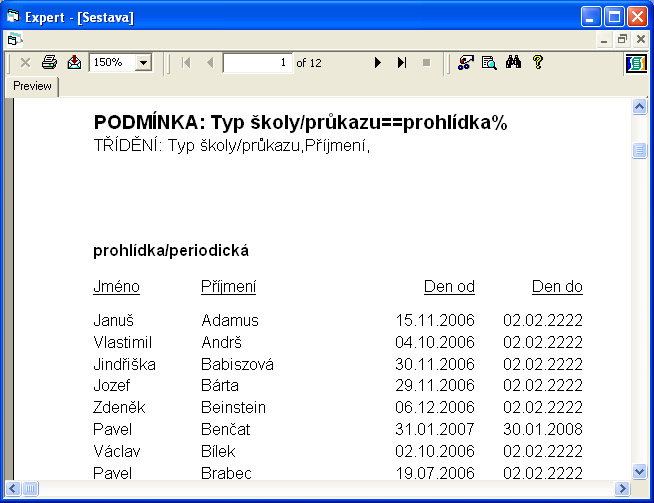Go to the next page arrow

coord(378,63)
